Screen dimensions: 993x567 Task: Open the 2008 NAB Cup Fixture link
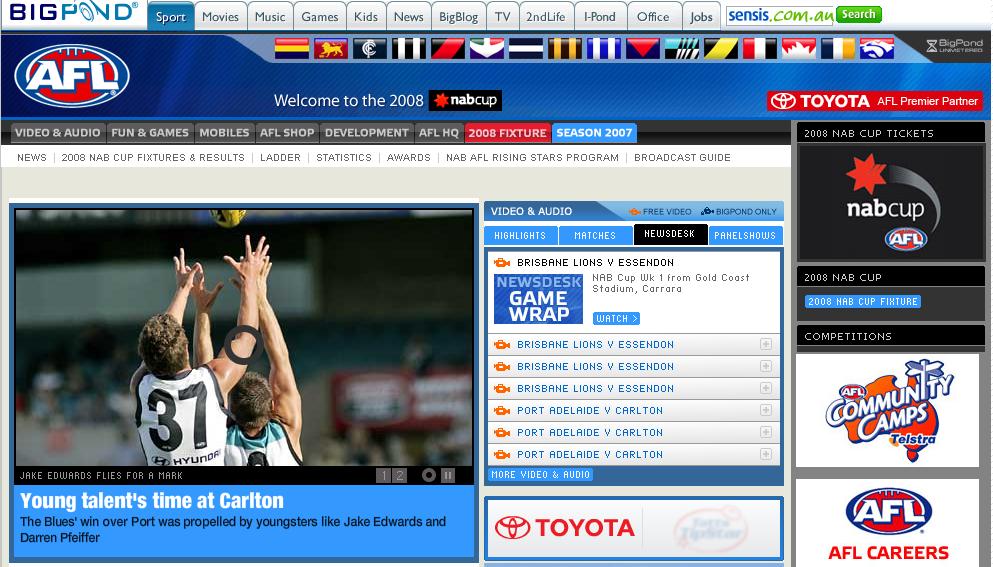coord(863,302)
